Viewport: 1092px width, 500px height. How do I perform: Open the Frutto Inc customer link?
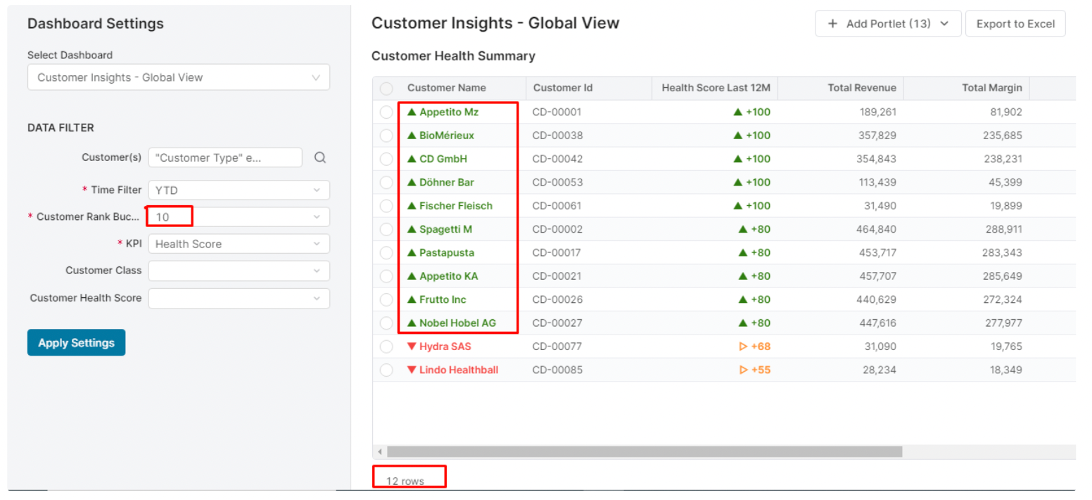pos(443,300)
